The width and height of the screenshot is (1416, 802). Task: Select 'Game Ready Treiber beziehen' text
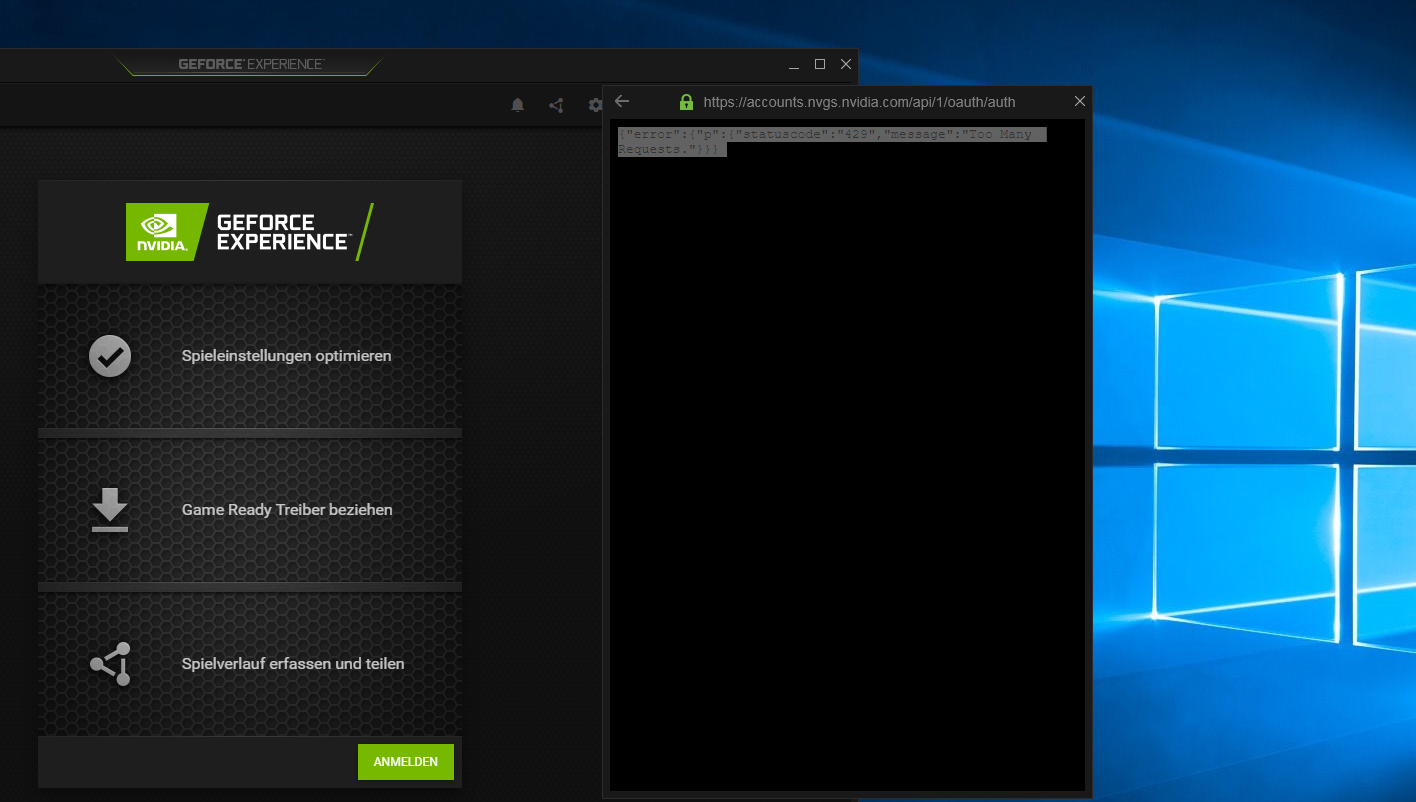coord(287,510)
